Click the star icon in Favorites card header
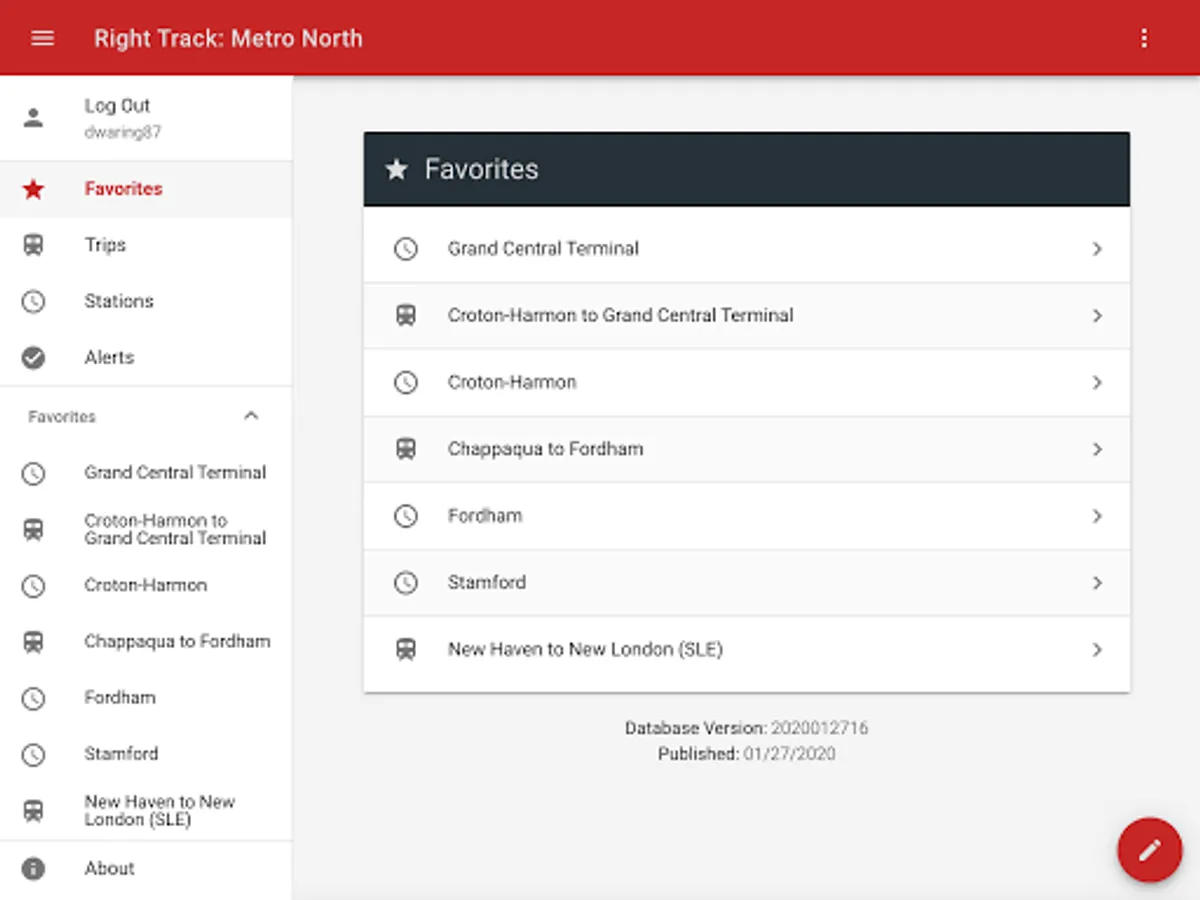This screenshot has width=1200, height=900. tap(396, 169)
